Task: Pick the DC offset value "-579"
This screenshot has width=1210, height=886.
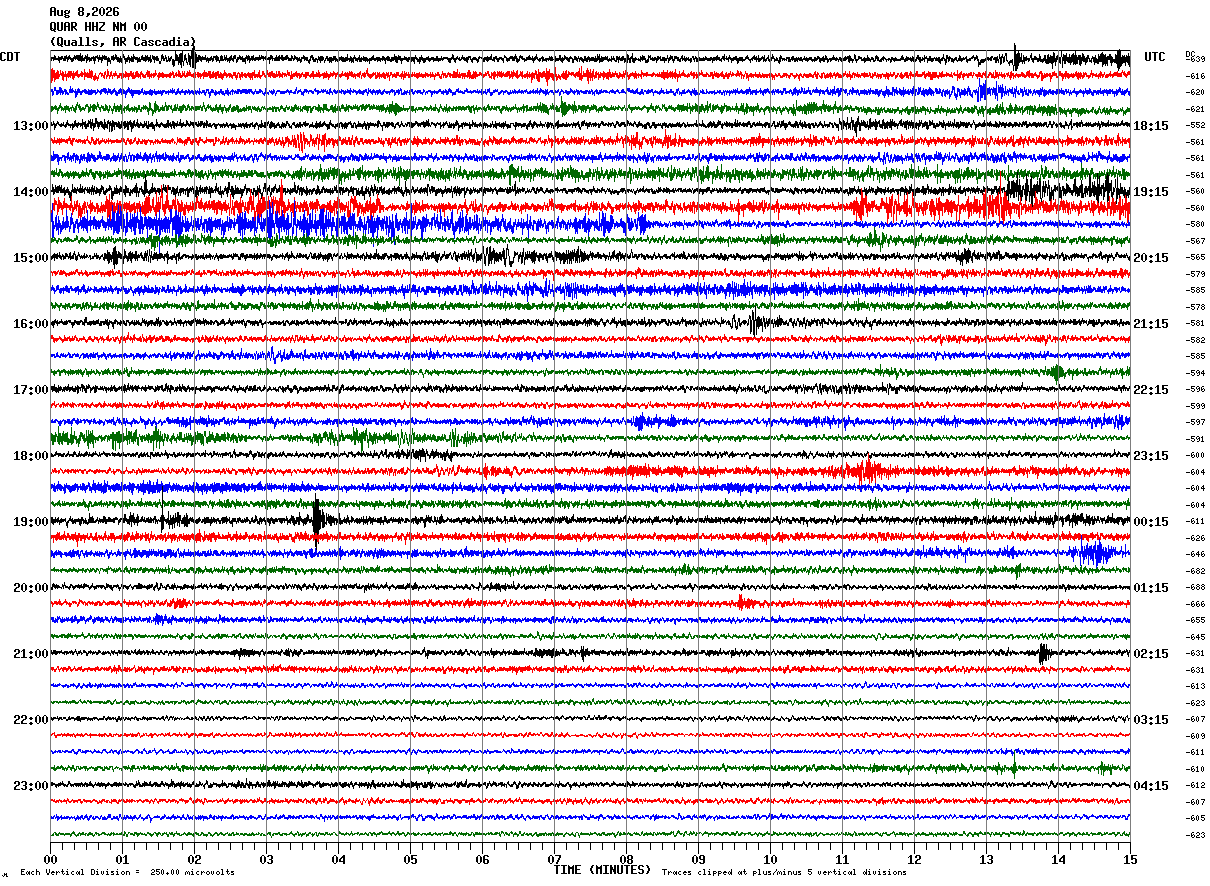Action: (1195, 274)
